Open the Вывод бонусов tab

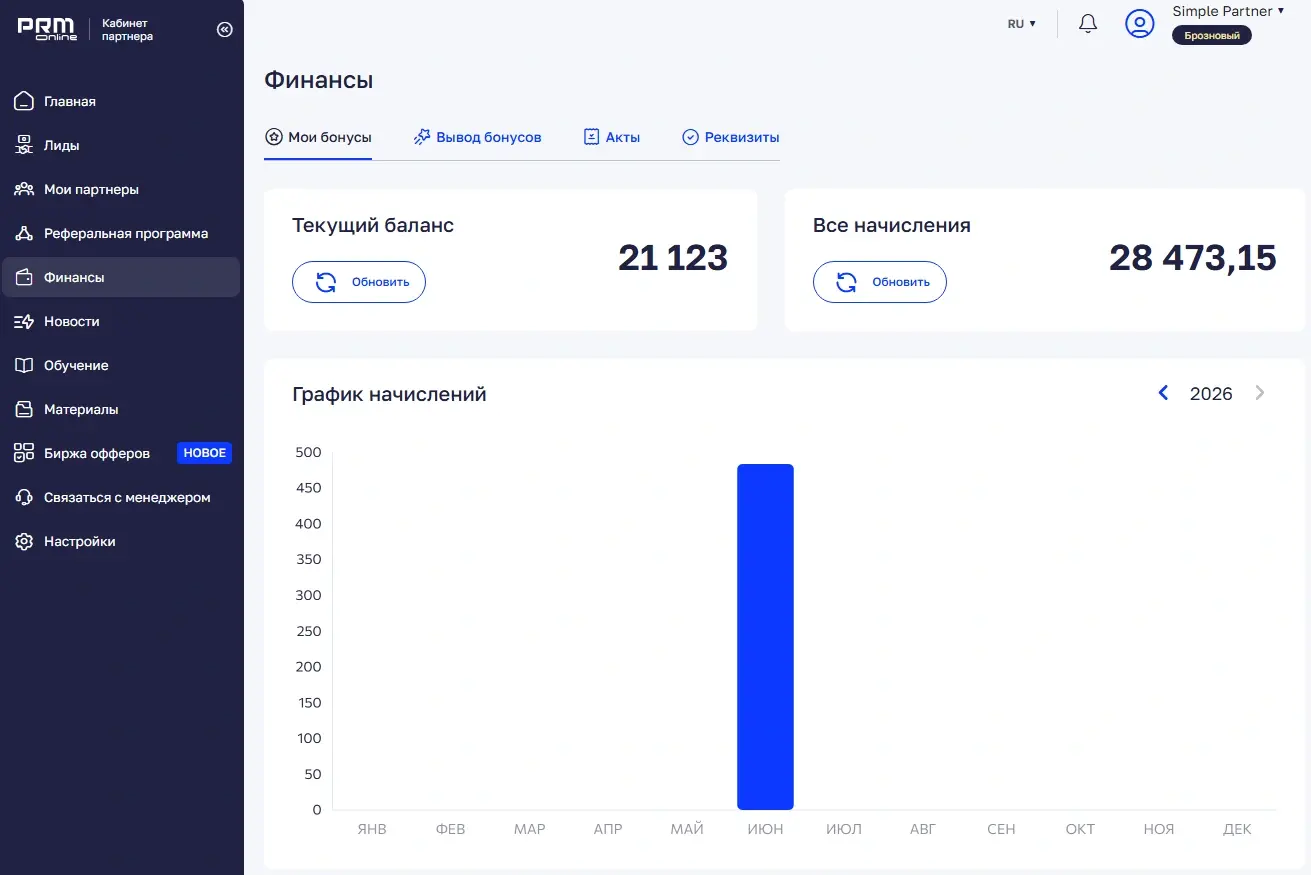click(477, 137)
